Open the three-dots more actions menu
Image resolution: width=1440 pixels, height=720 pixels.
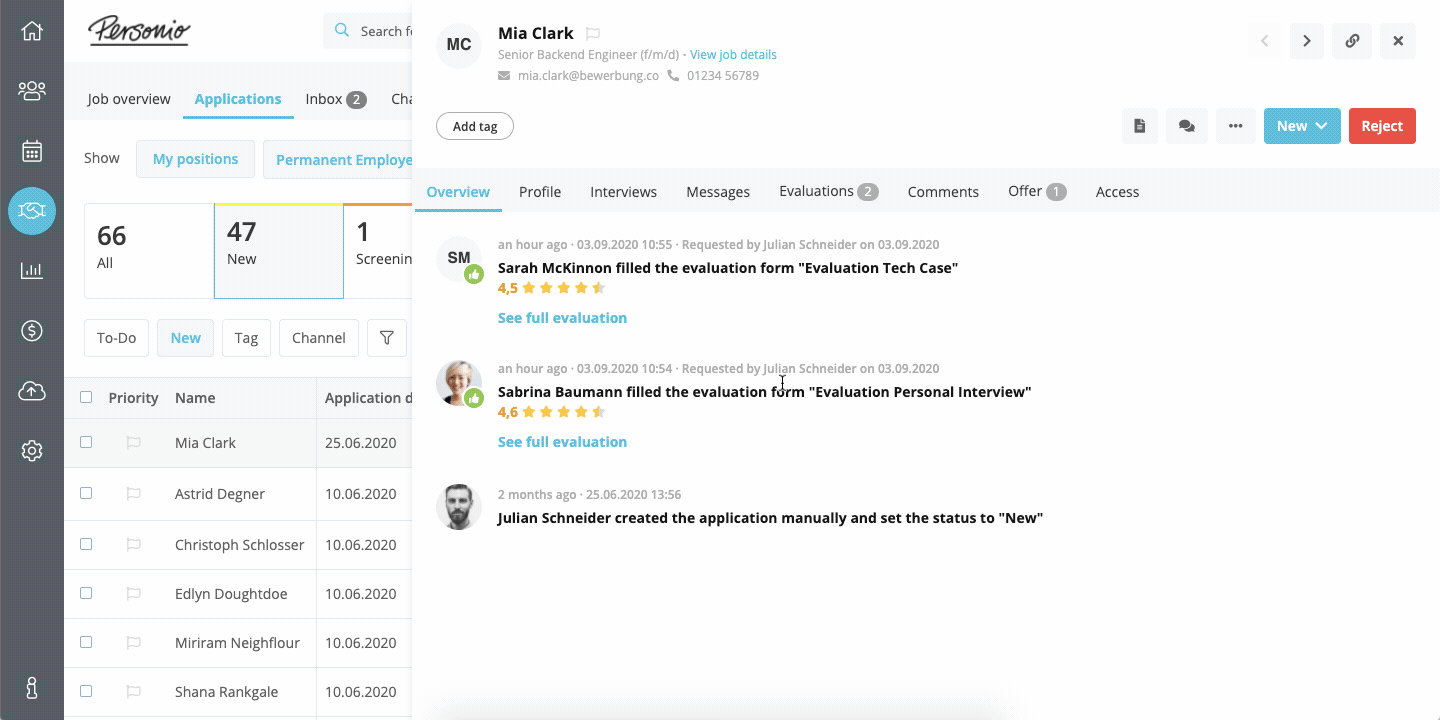point(1236,126)
